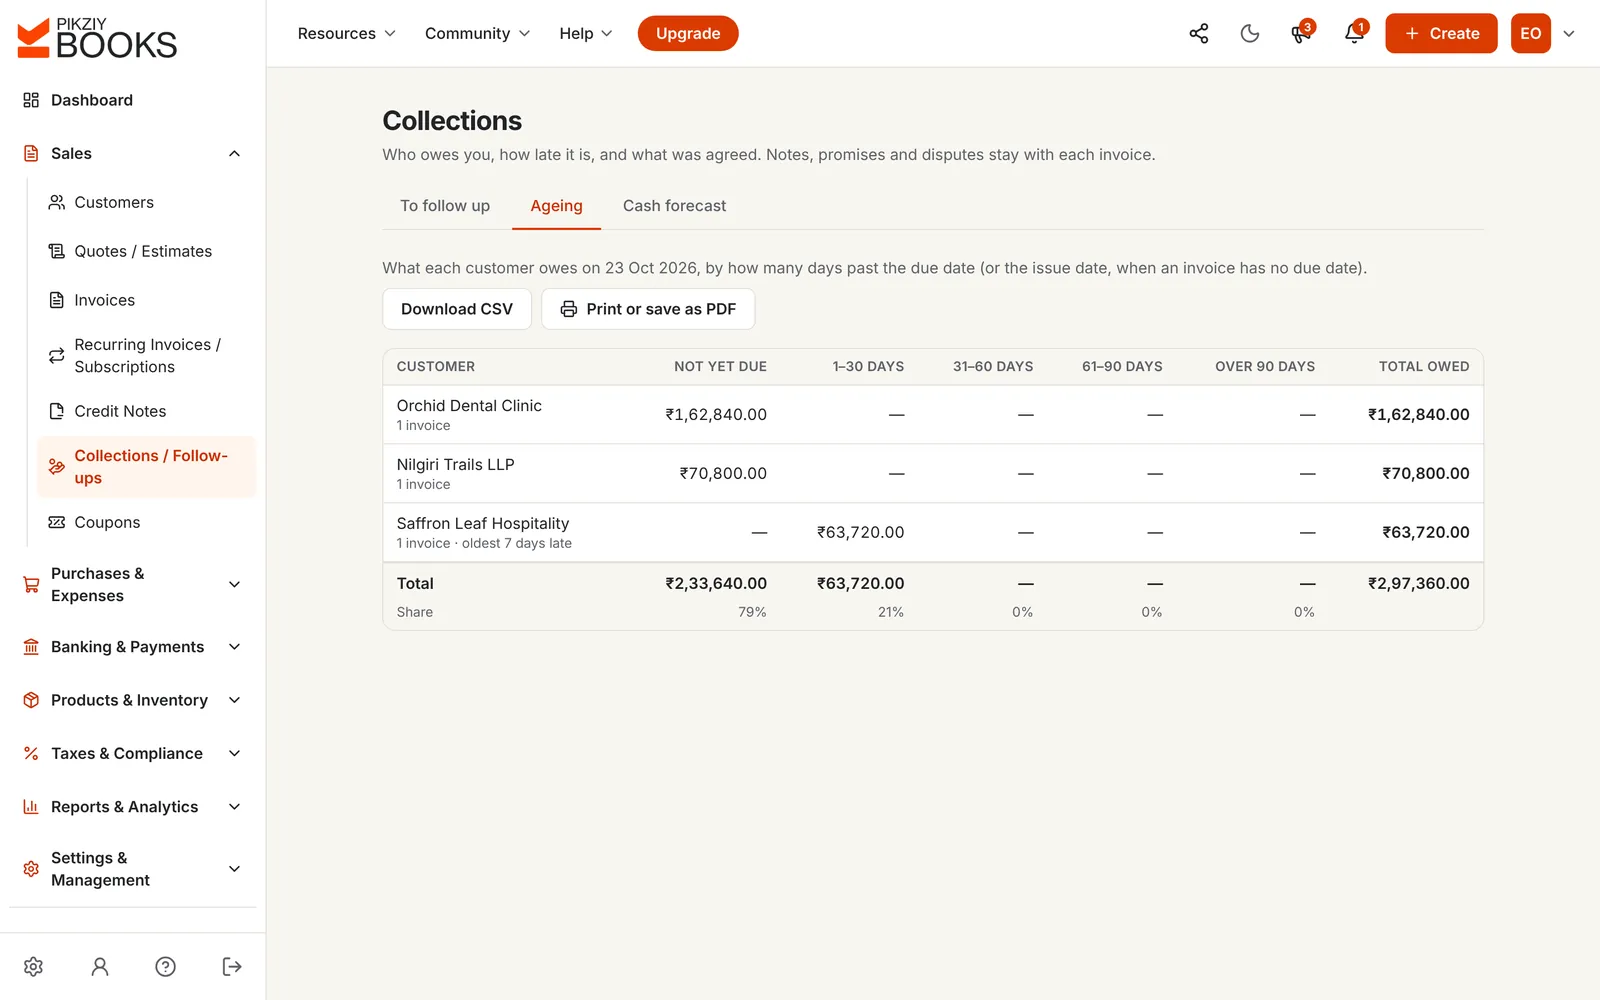Open Credit Notes in sidebar
The image size is (1600, 1000).
146,411
